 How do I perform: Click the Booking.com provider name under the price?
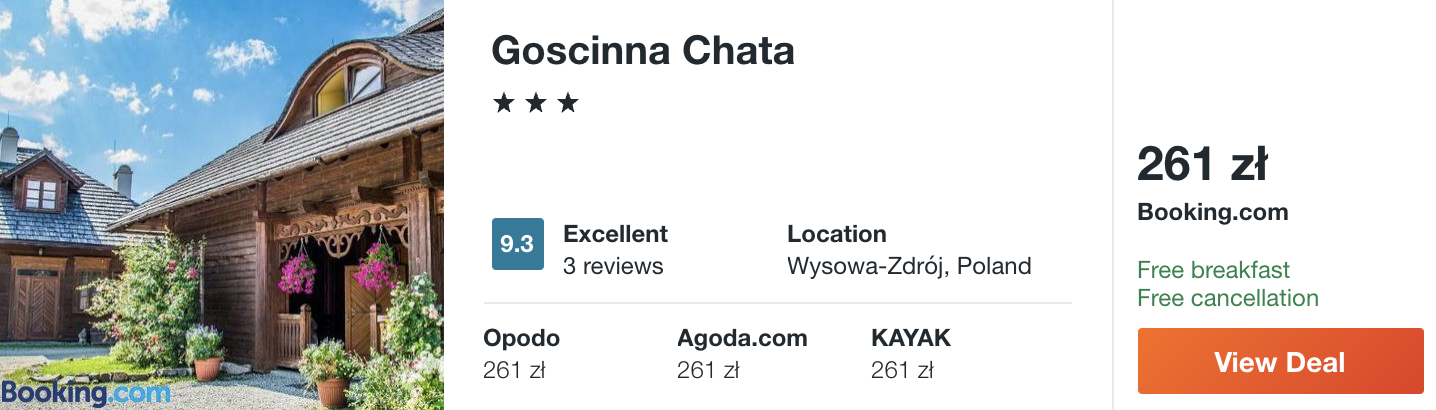click(x=1213, y=212)
